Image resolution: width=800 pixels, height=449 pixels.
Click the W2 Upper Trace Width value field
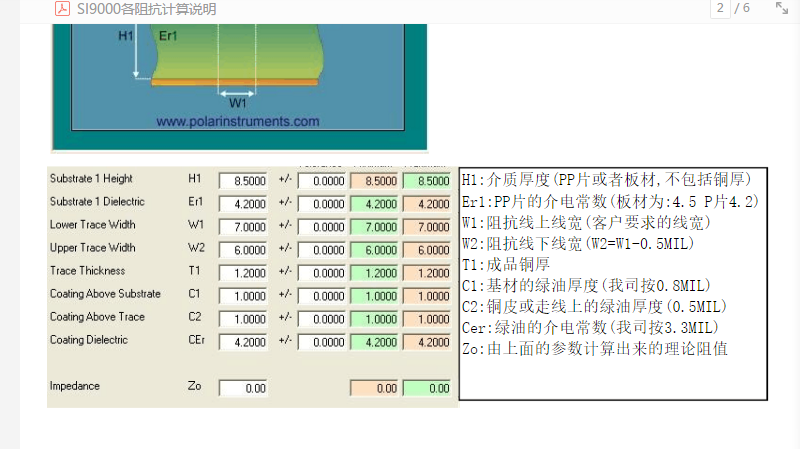243,250
